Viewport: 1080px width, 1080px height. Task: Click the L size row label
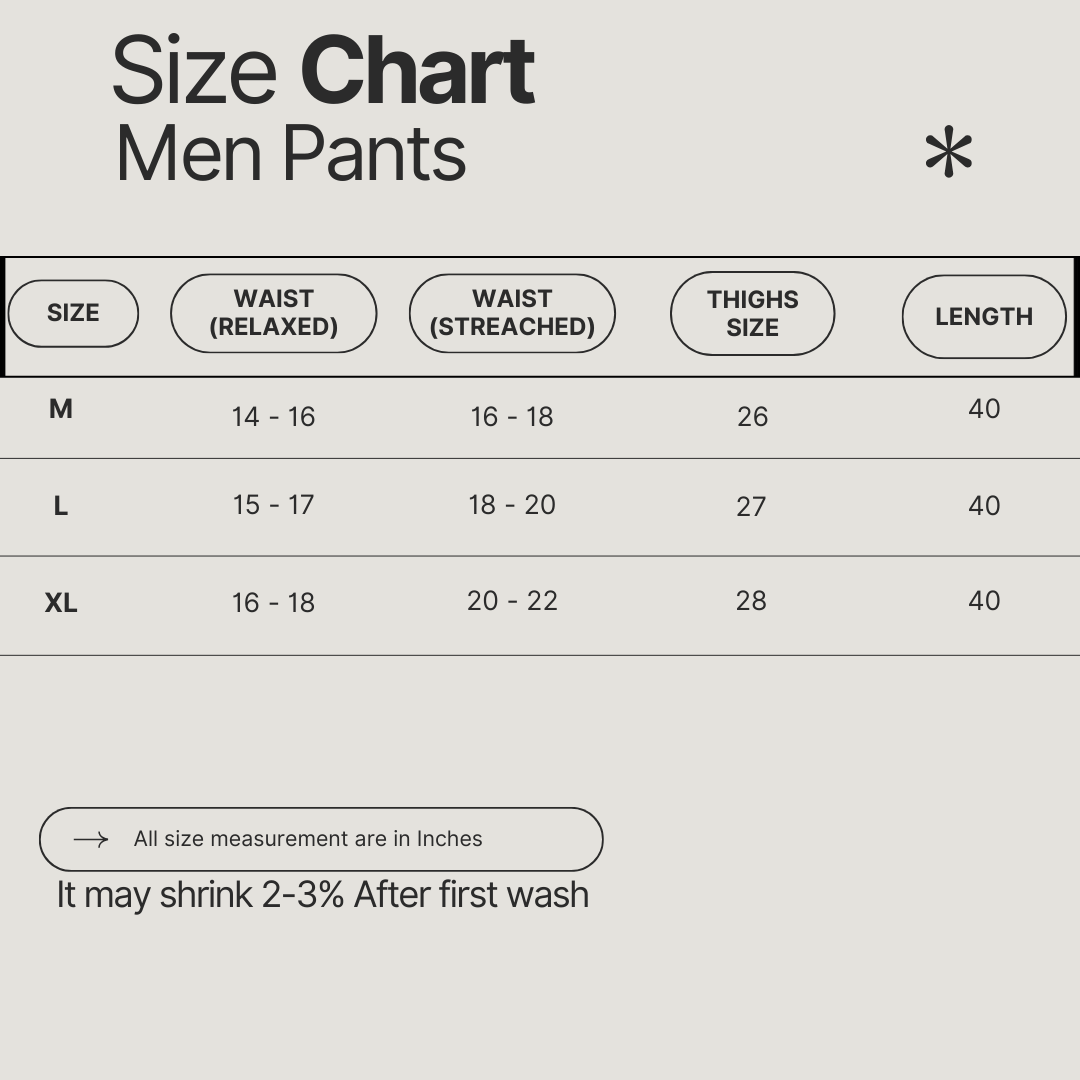61,506
